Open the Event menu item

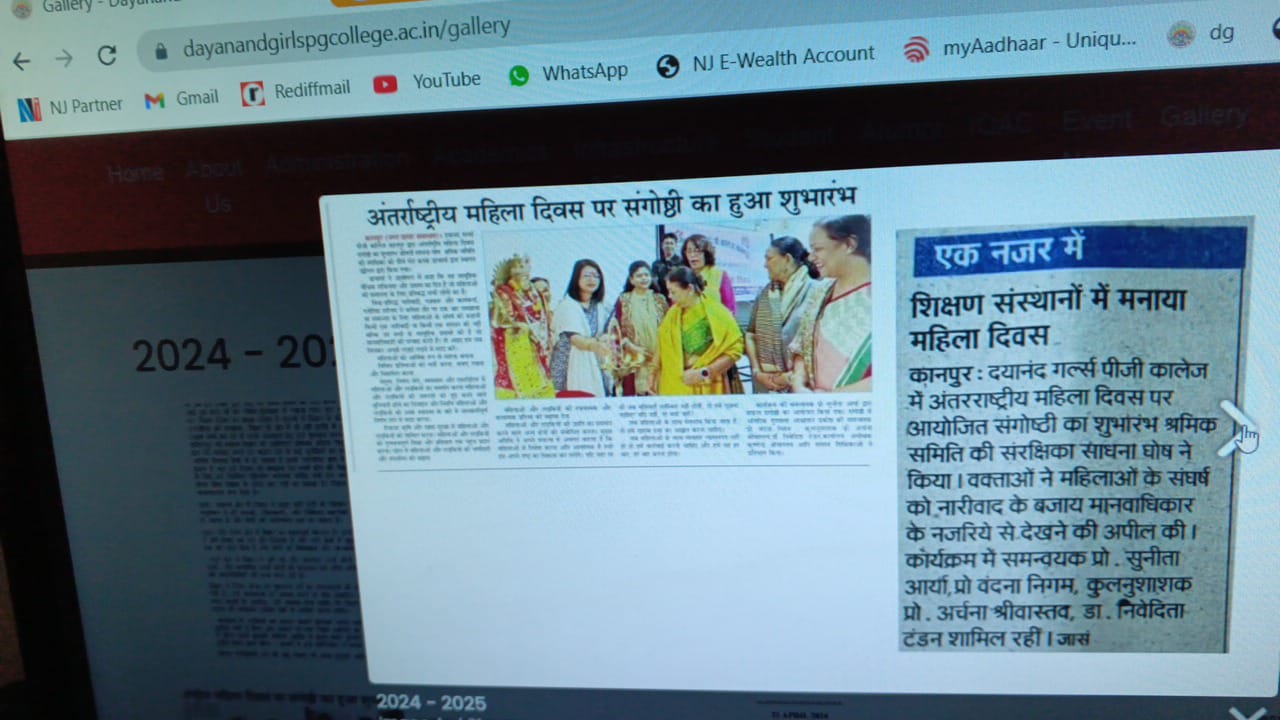(1096, 121)
